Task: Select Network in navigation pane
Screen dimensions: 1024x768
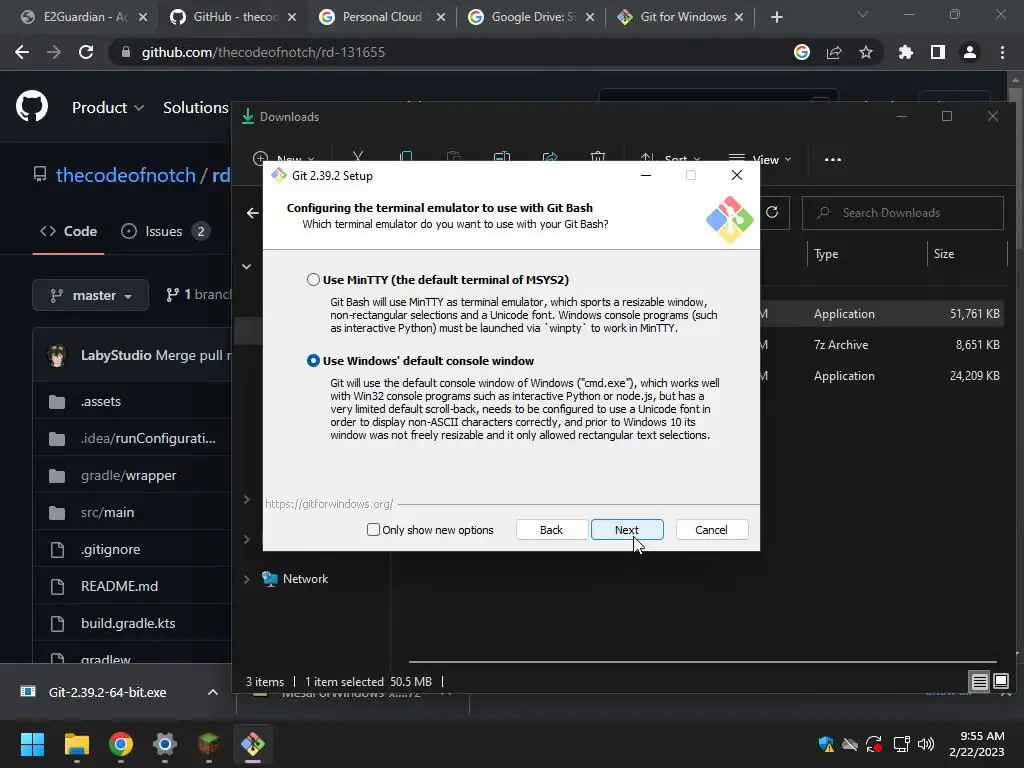Action: coord(305,579)
